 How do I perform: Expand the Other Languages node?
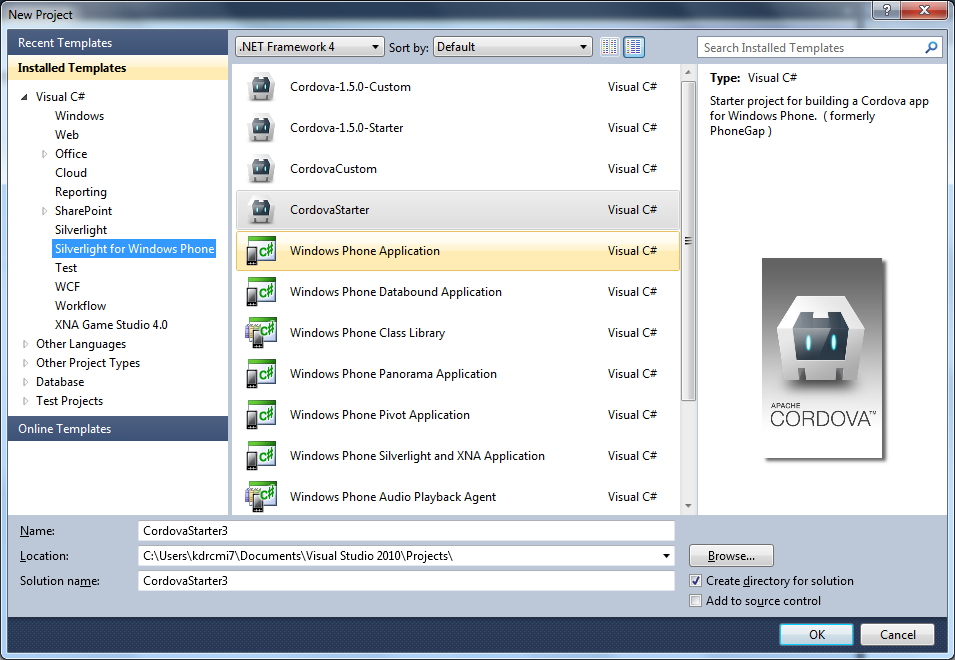point(25,344)
